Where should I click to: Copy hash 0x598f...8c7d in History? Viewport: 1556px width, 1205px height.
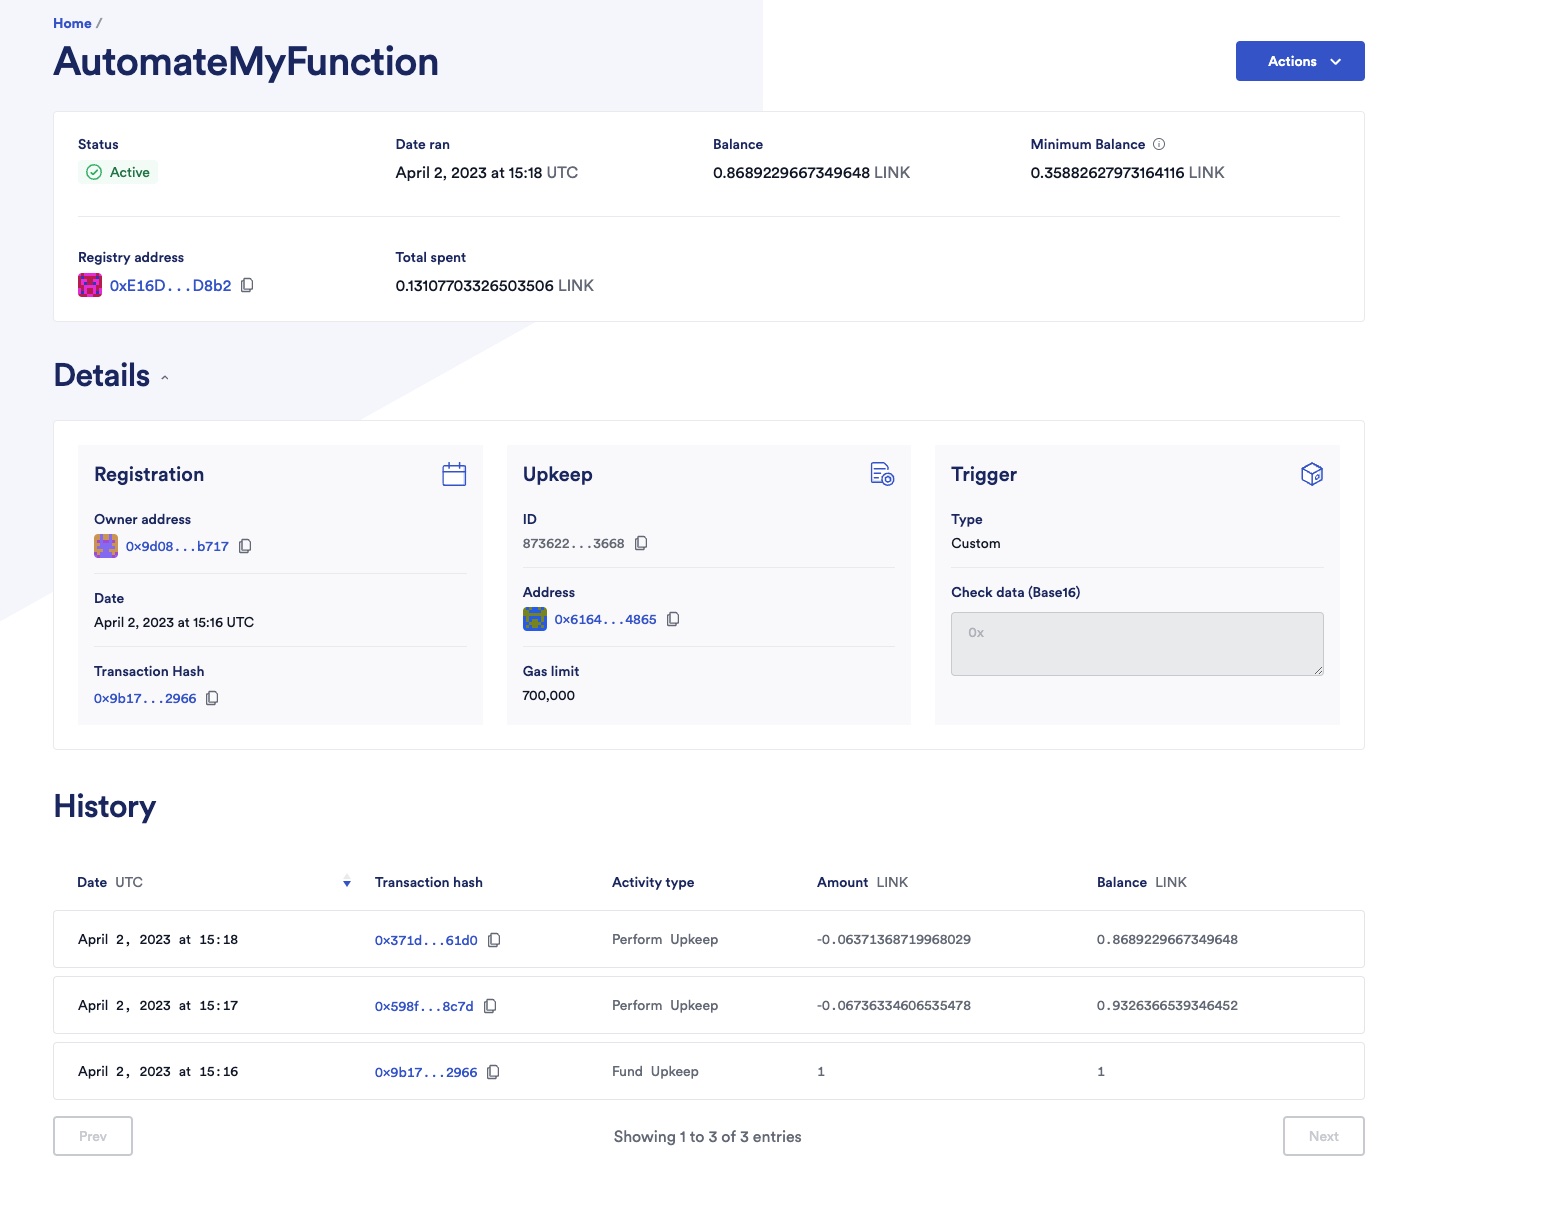pyautogui.click(x=490, y=1006)
